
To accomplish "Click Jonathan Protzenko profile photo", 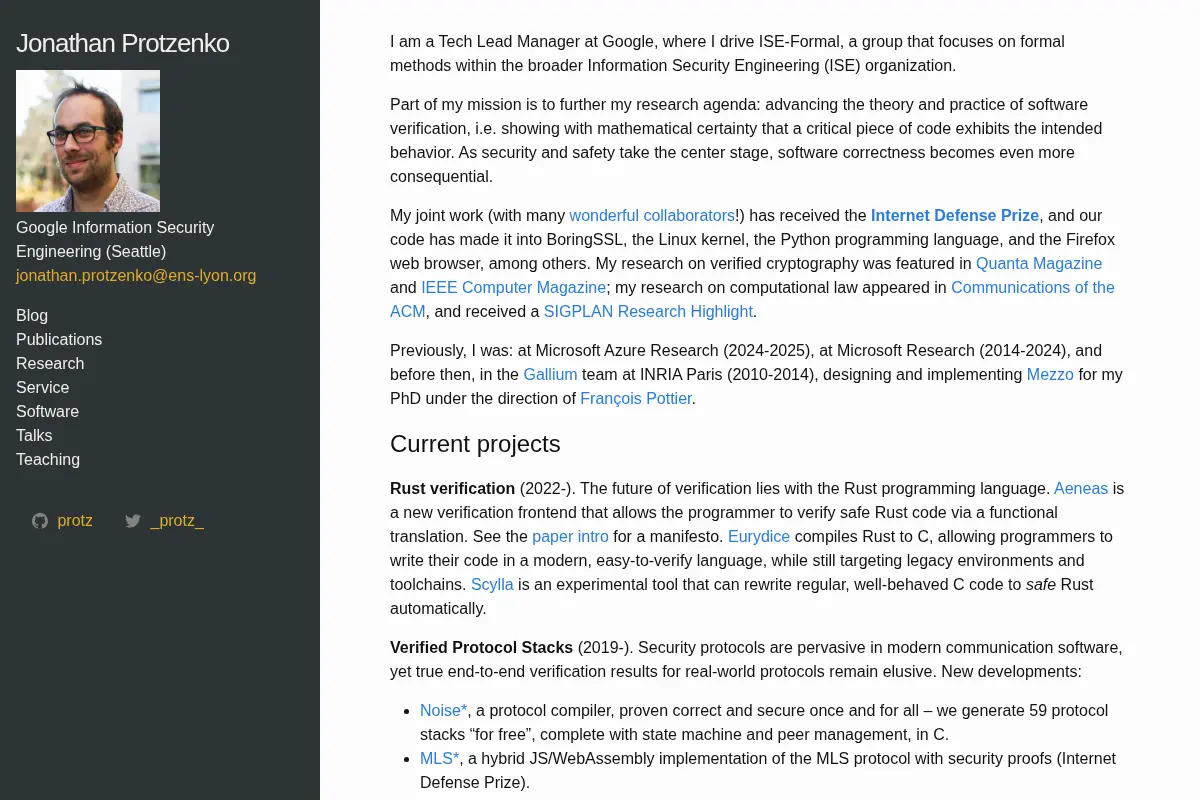I will (x=88, y=141).
